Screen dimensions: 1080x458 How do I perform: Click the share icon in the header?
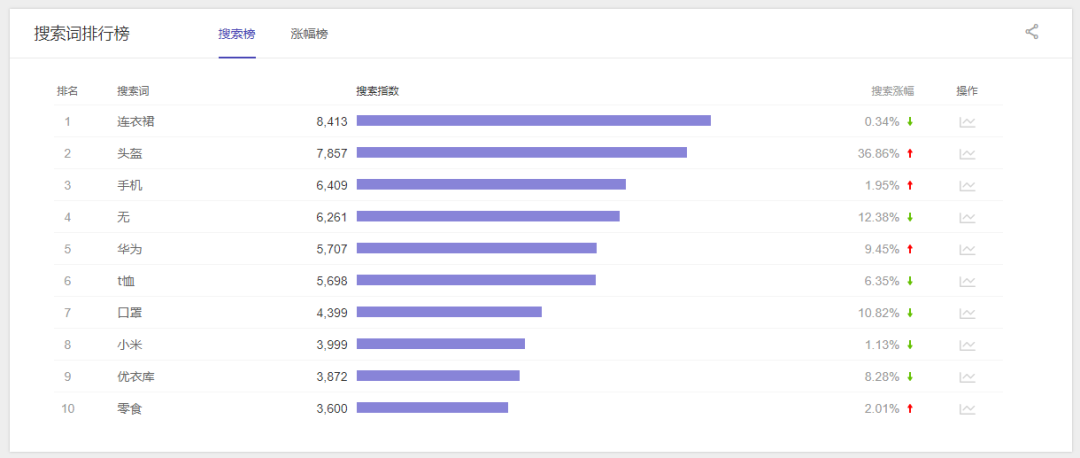1032,32
